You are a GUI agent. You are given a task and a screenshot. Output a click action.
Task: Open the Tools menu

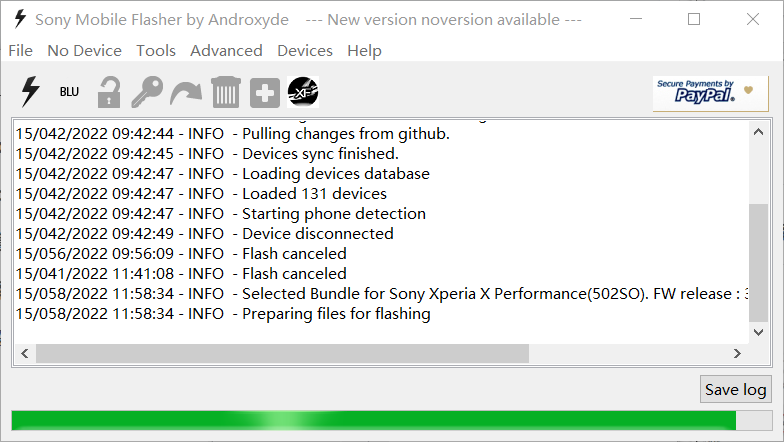156,51
